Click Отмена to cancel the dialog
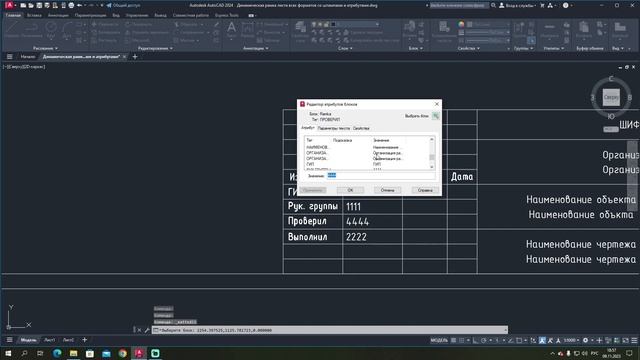 pos(387,190)
